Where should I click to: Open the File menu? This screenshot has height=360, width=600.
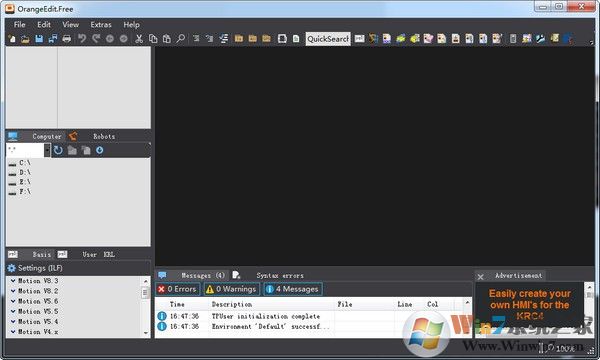[x=20, y=24]
